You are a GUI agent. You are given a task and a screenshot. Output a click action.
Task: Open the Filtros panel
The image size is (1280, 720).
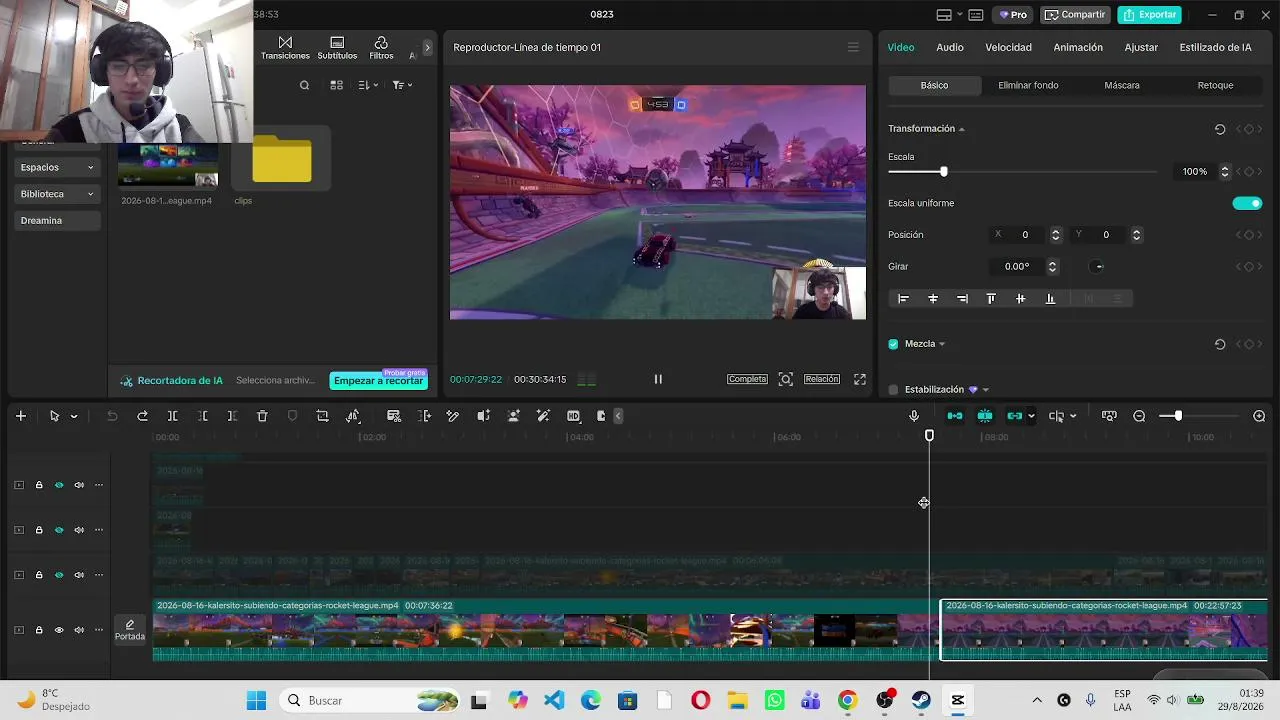click(381, 48)
